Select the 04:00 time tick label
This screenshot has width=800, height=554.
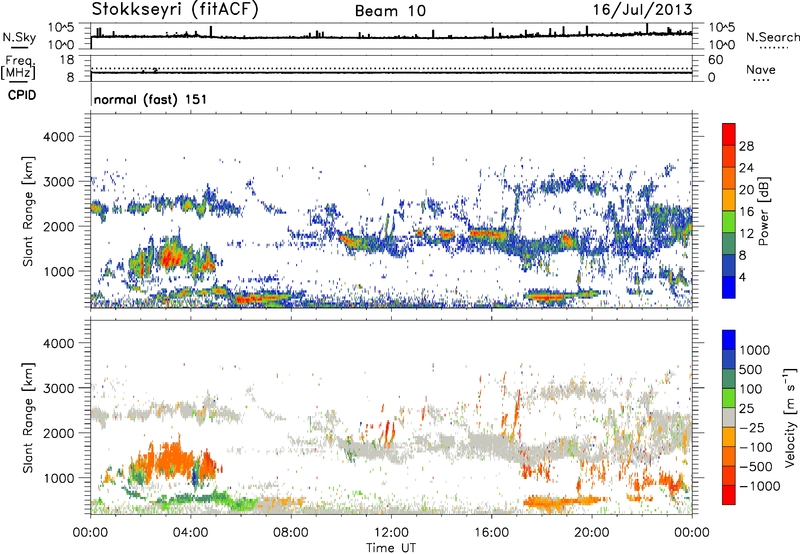coord(190,533)
